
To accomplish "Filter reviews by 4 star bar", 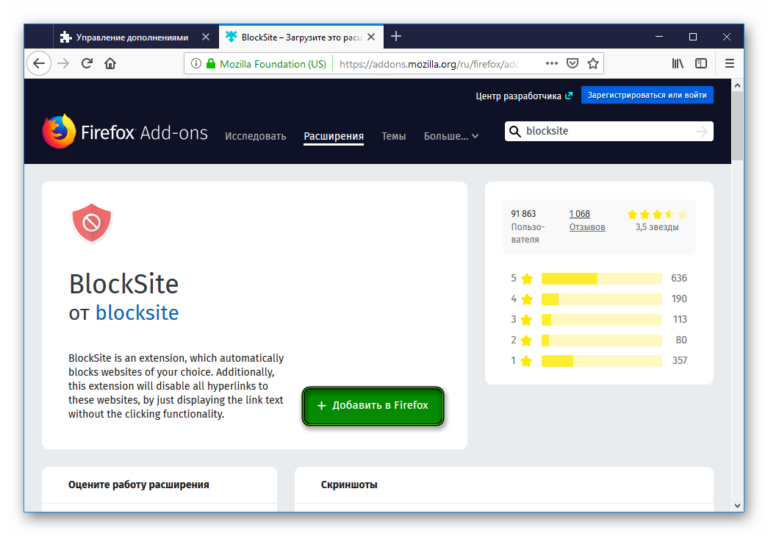I will 601,299.
